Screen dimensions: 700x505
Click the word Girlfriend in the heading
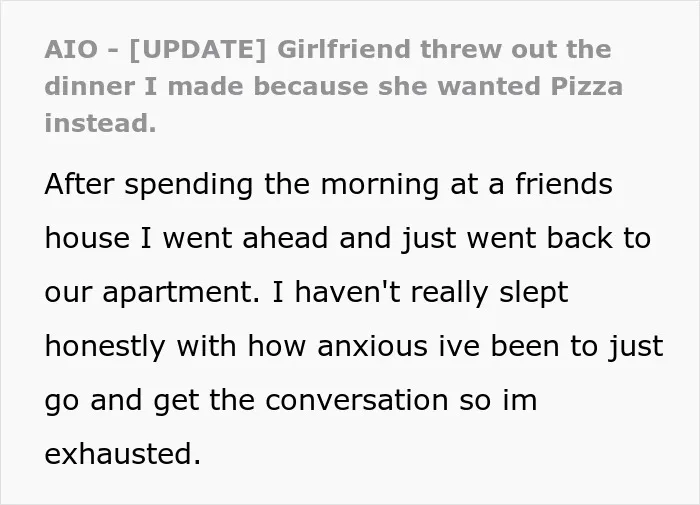click(x=344, y=49)
